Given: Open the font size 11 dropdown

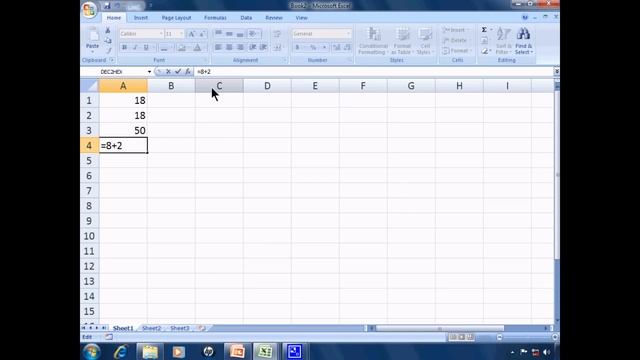Looking at the screenshot, I should coord(181,34).
